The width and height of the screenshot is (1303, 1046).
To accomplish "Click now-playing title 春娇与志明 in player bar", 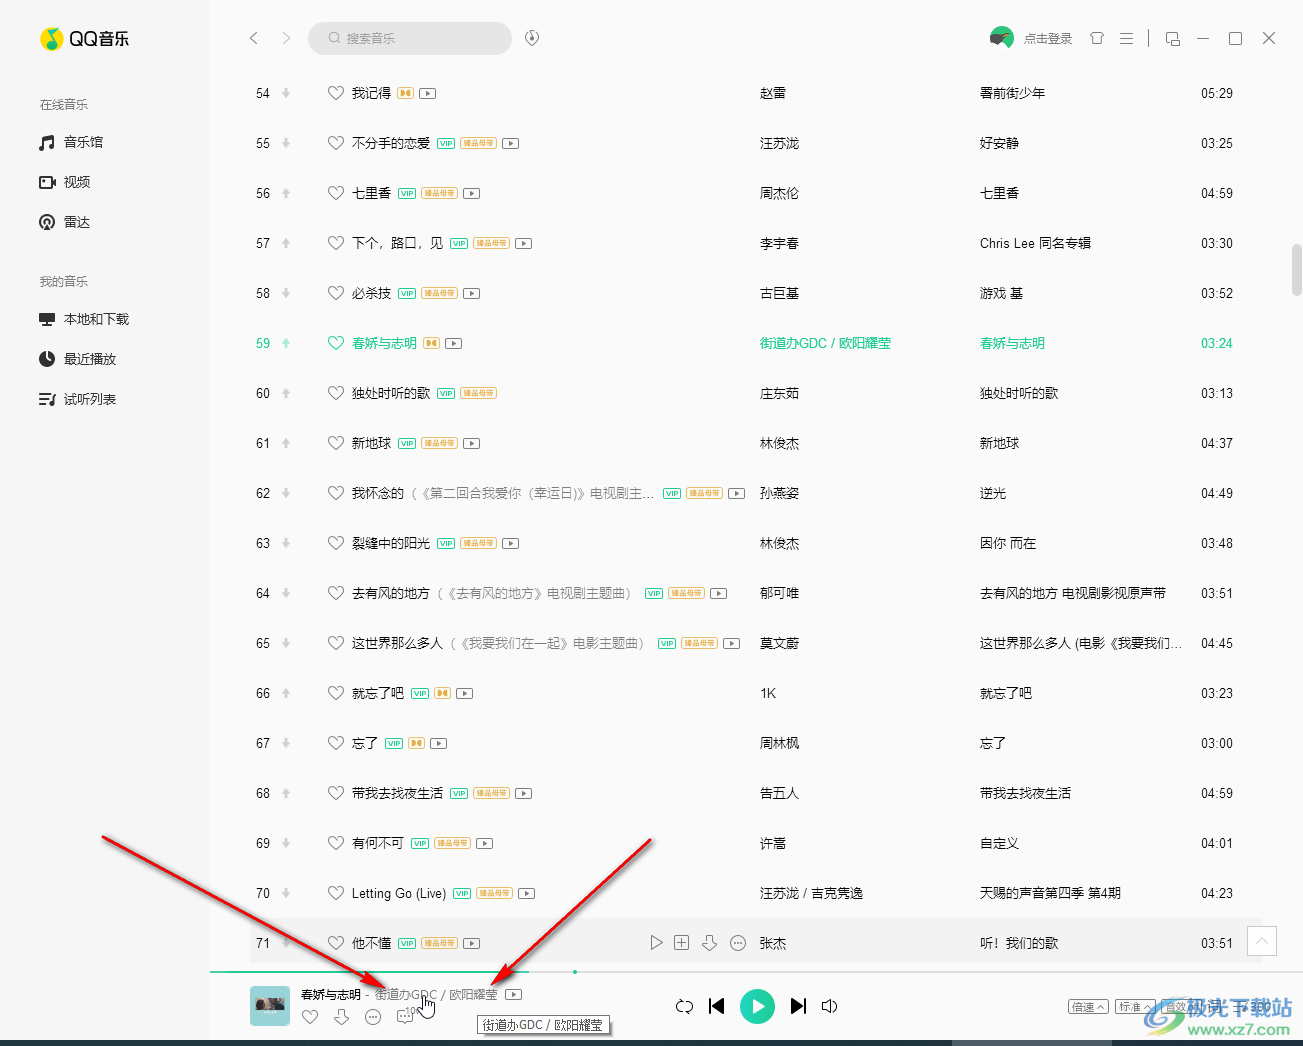I will [x=331, y=995].
